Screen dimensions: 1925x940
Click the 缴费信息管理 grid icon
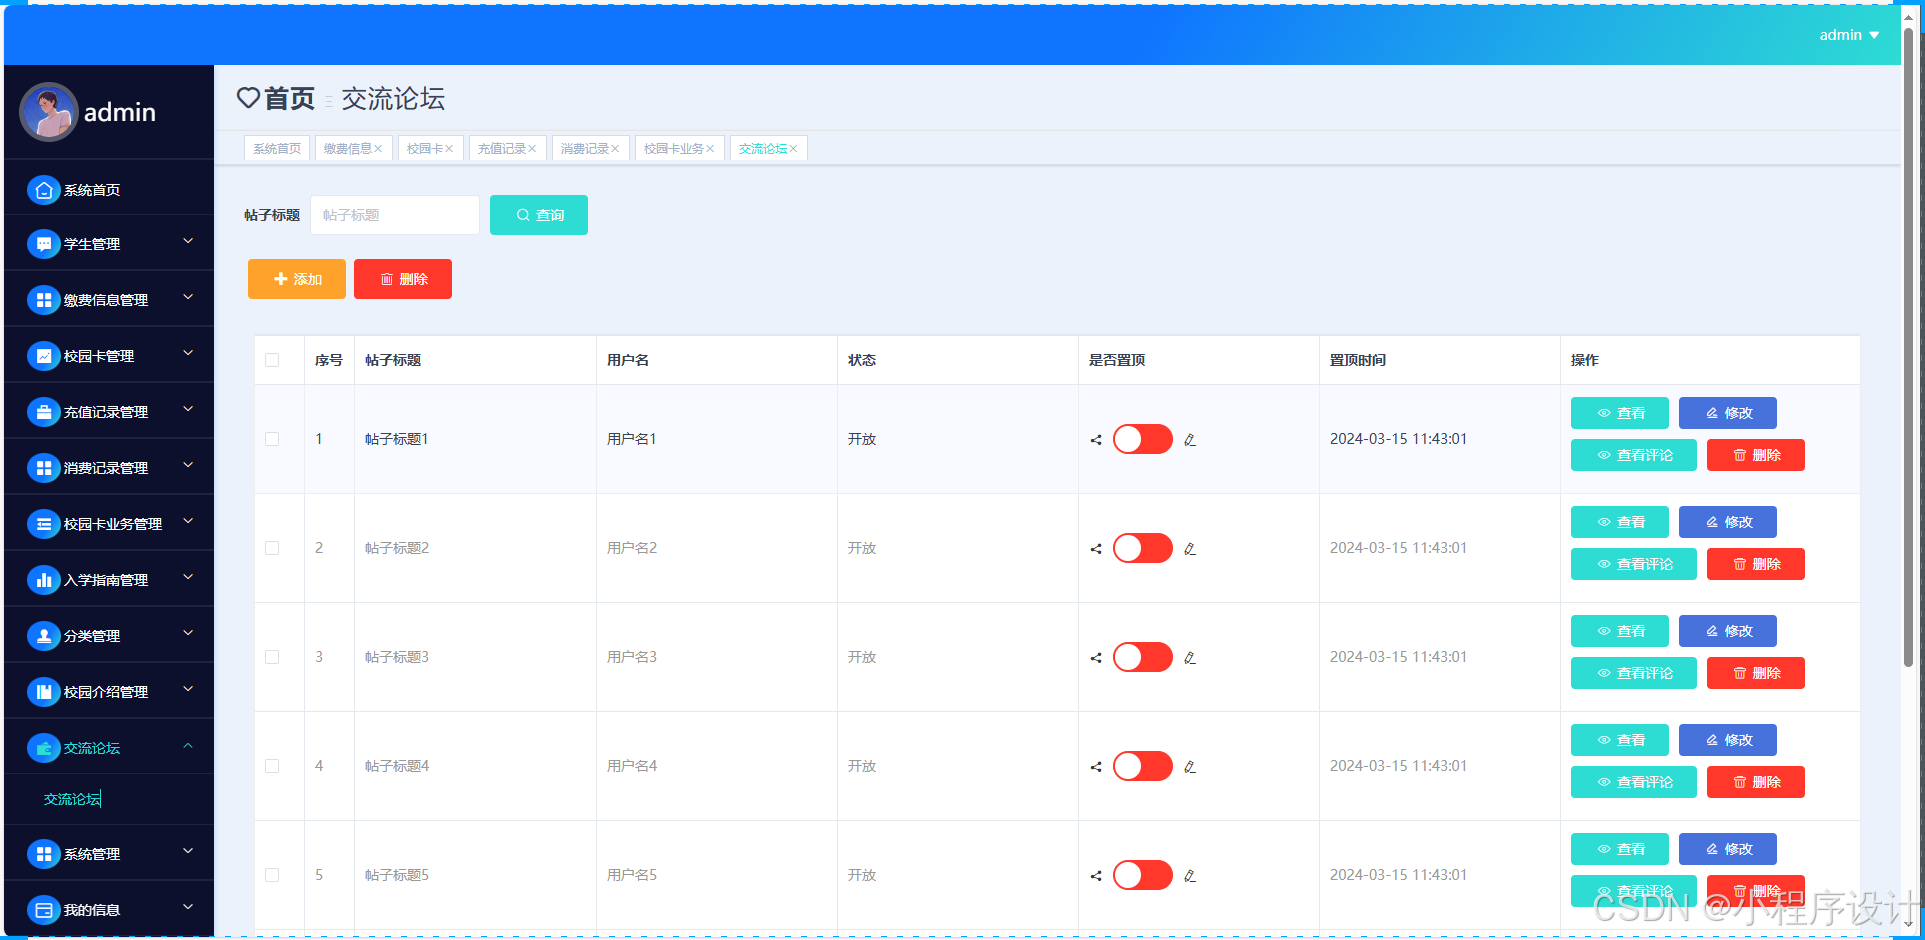(44, 300)
